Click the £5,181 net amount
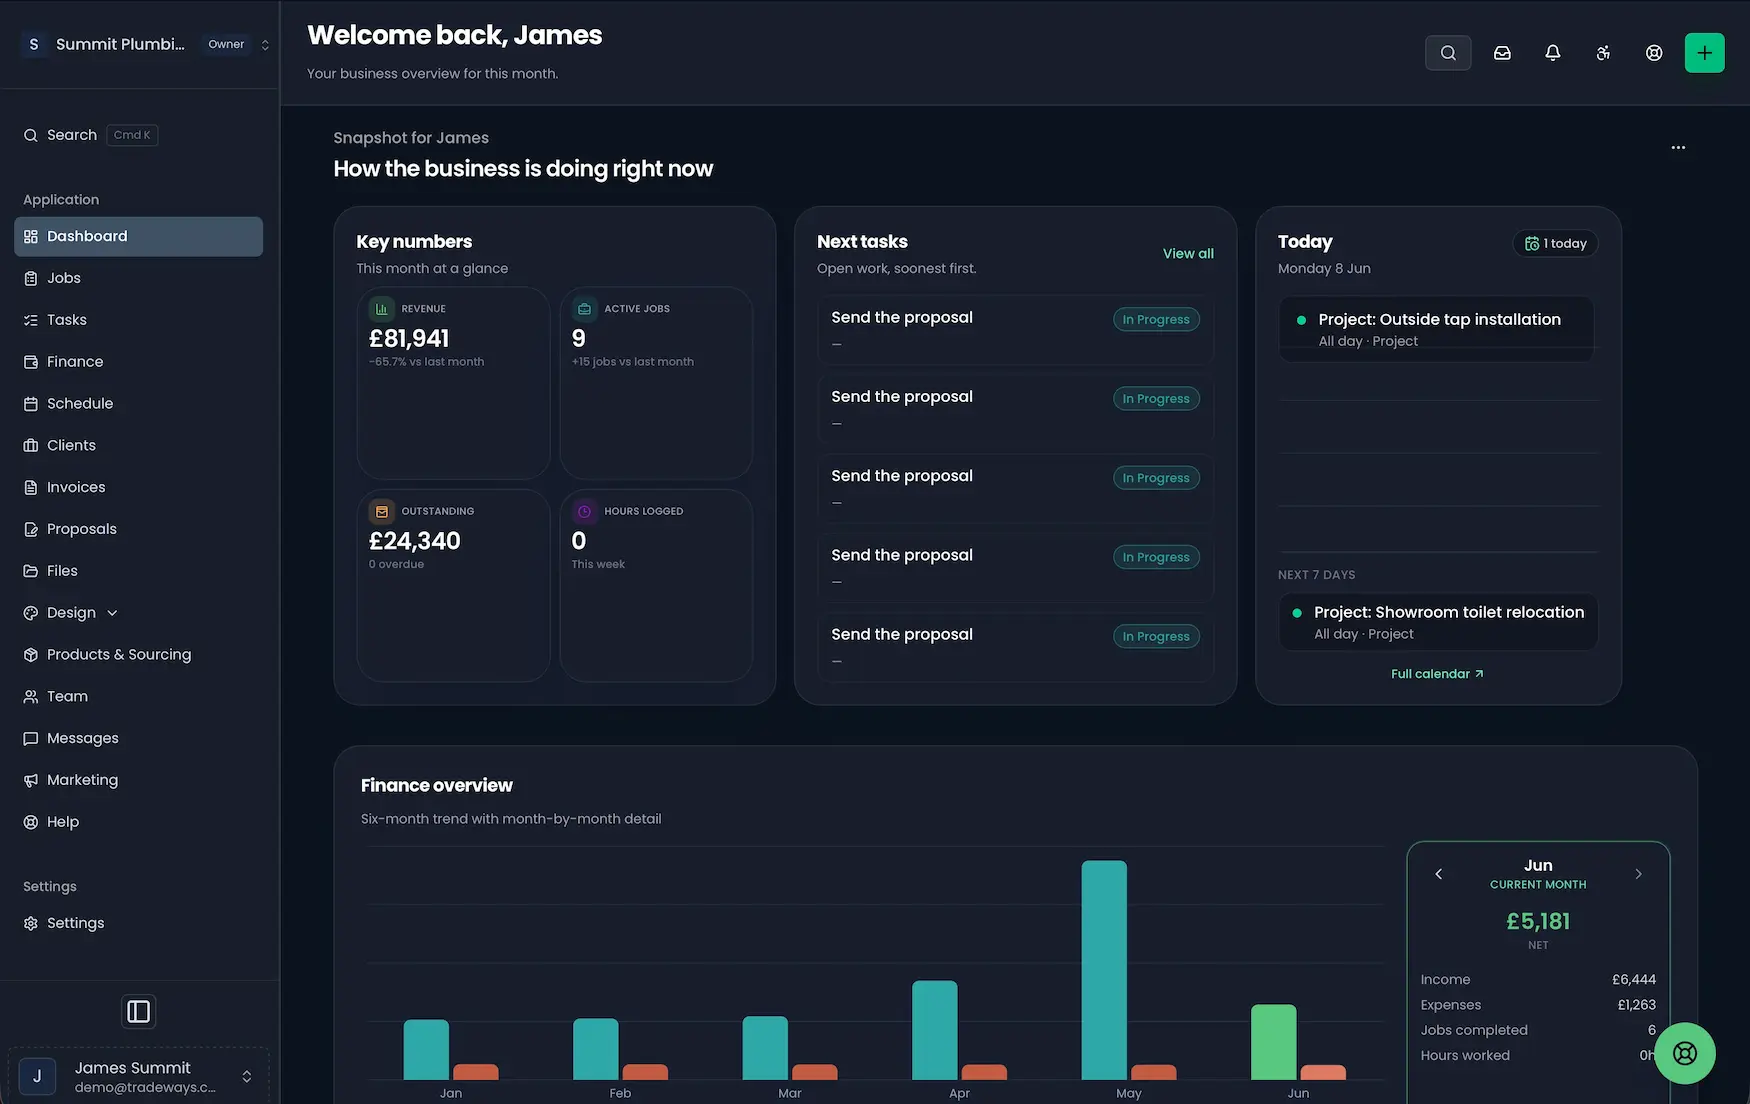 (1538, 921)
